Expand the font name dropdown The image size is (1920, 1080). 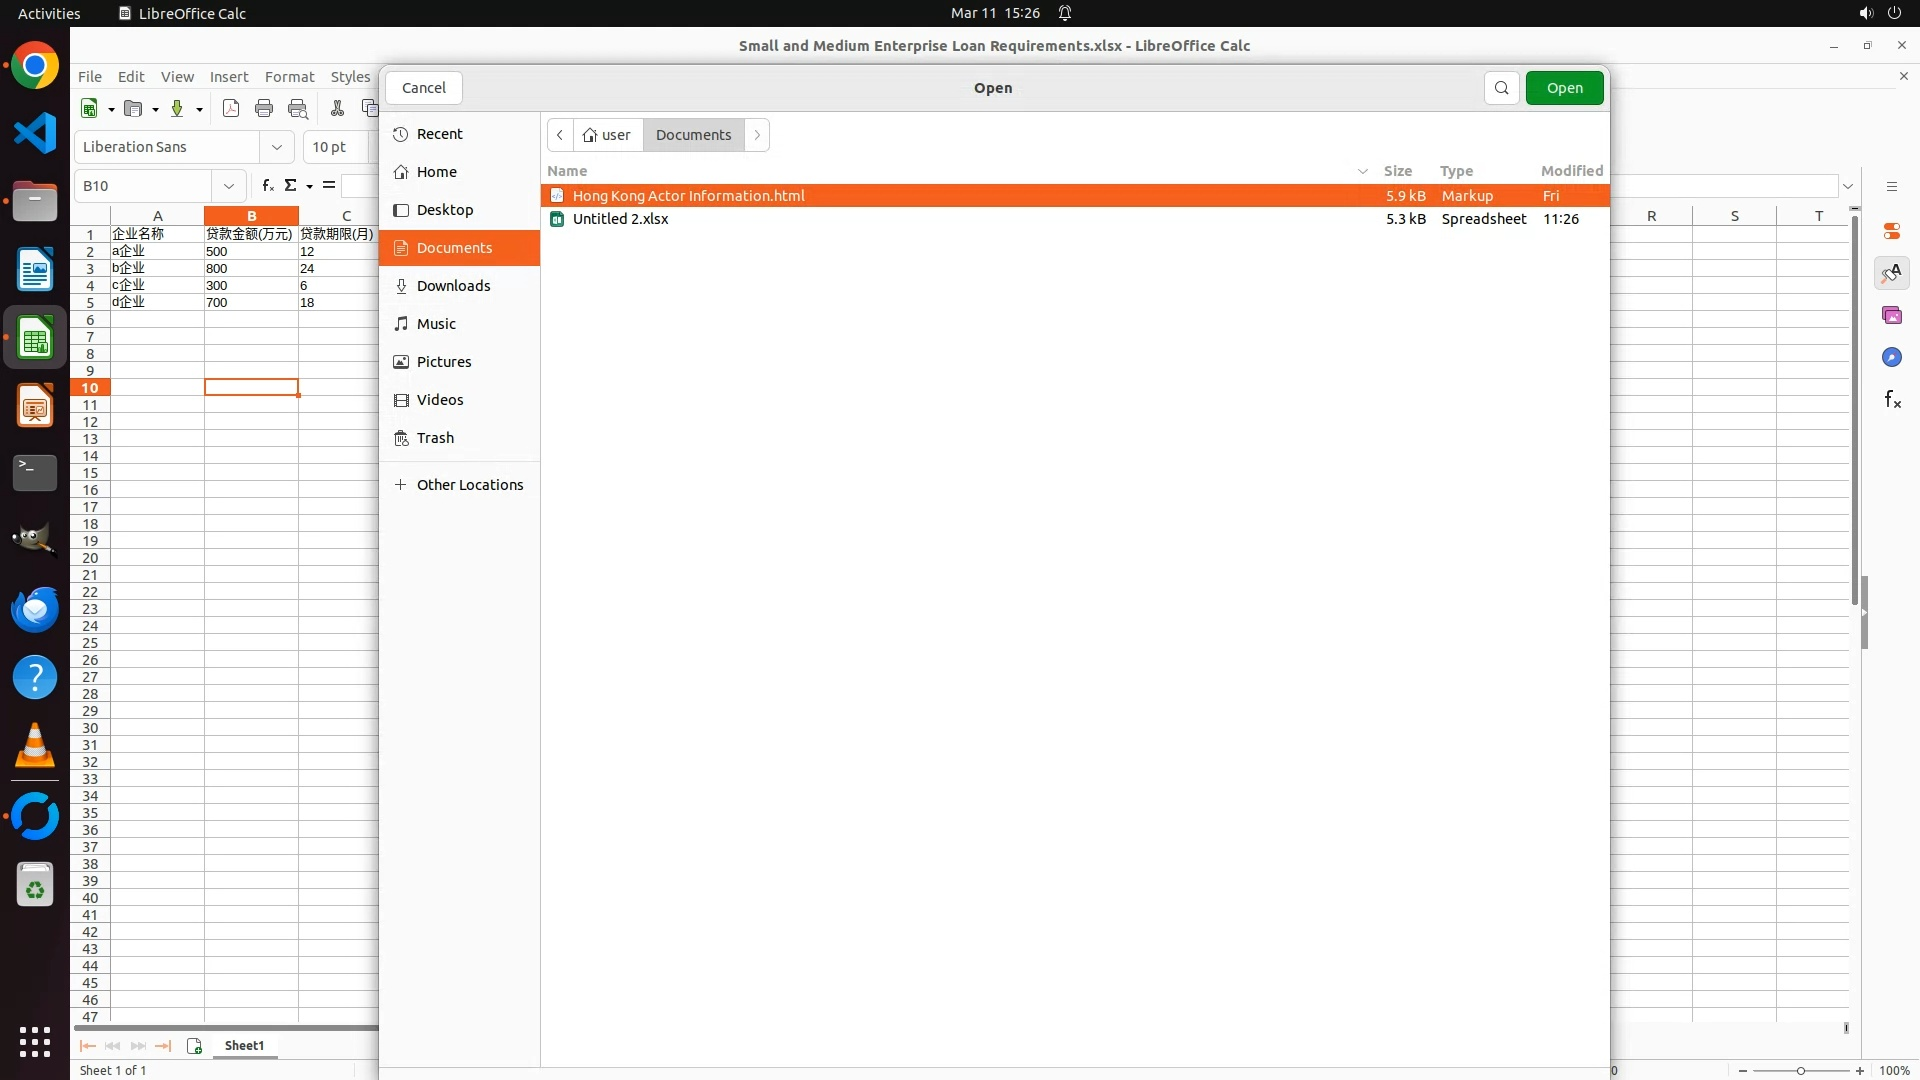tap(277, 147)
